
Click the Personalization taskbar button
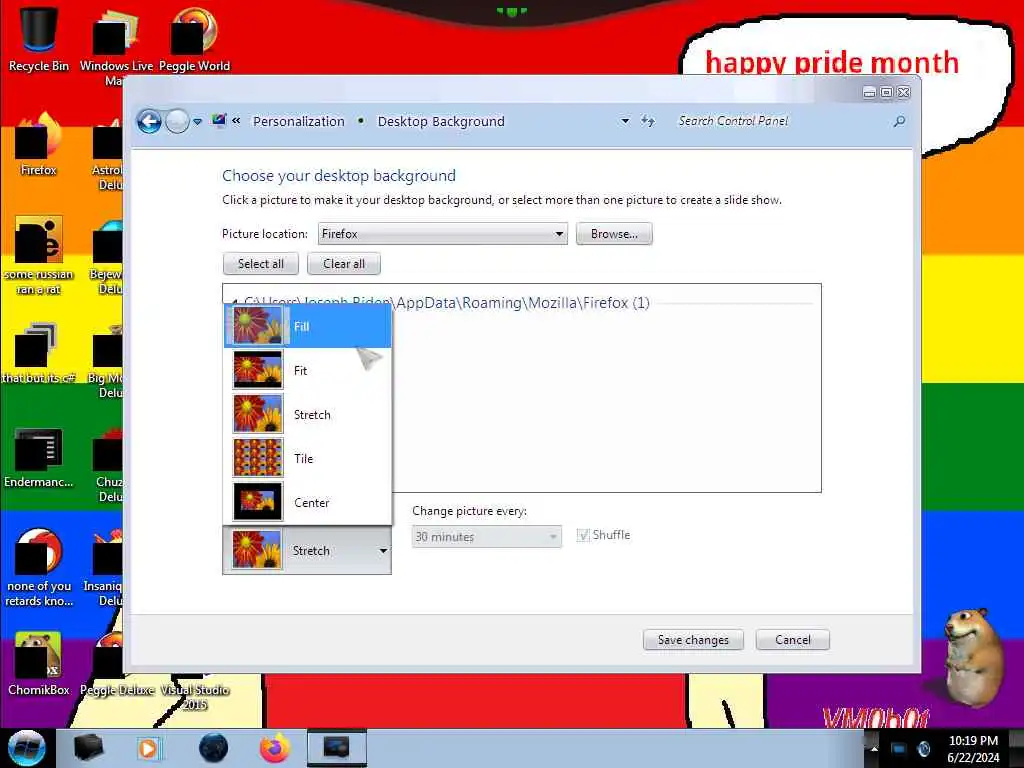(x=337, y=748)
